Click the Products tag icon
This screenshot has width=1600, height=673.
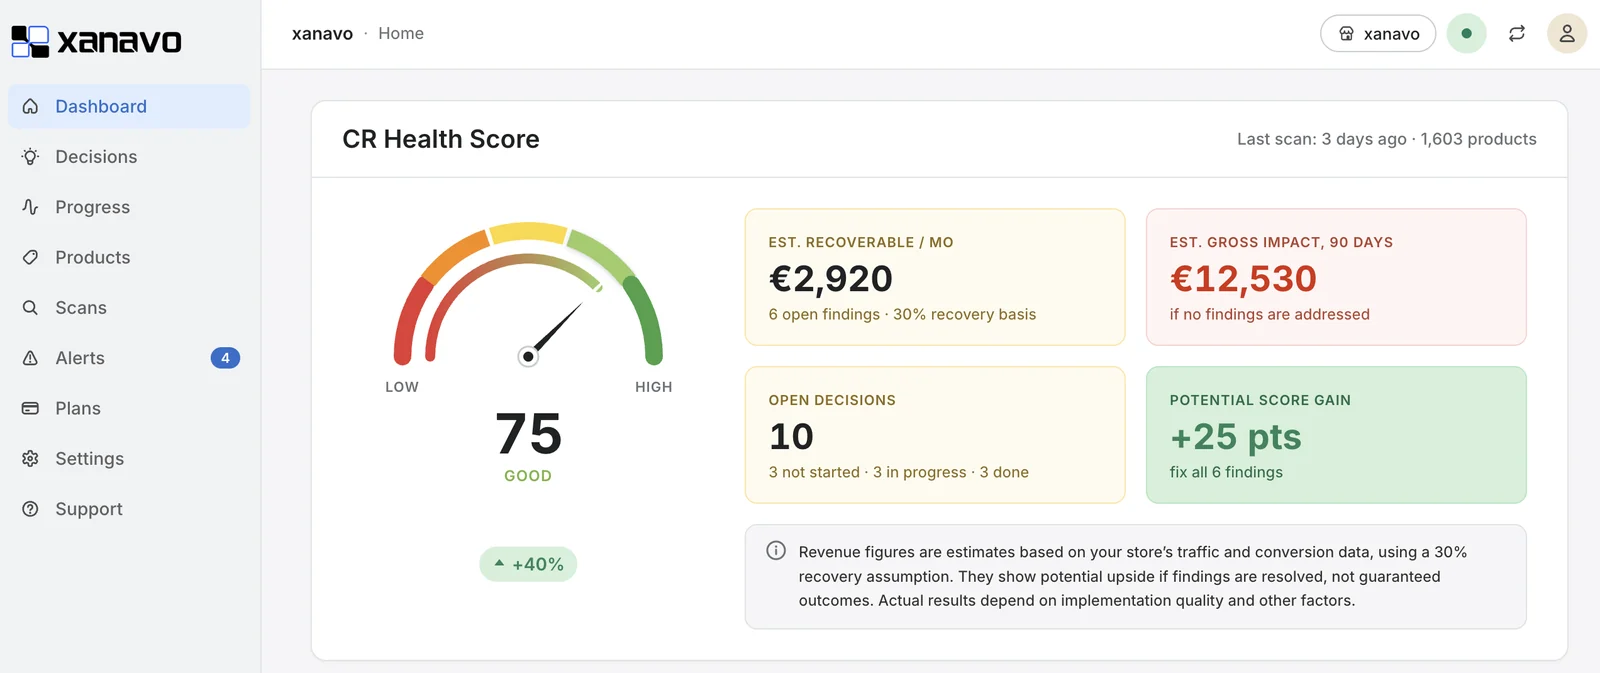(31, 257)
